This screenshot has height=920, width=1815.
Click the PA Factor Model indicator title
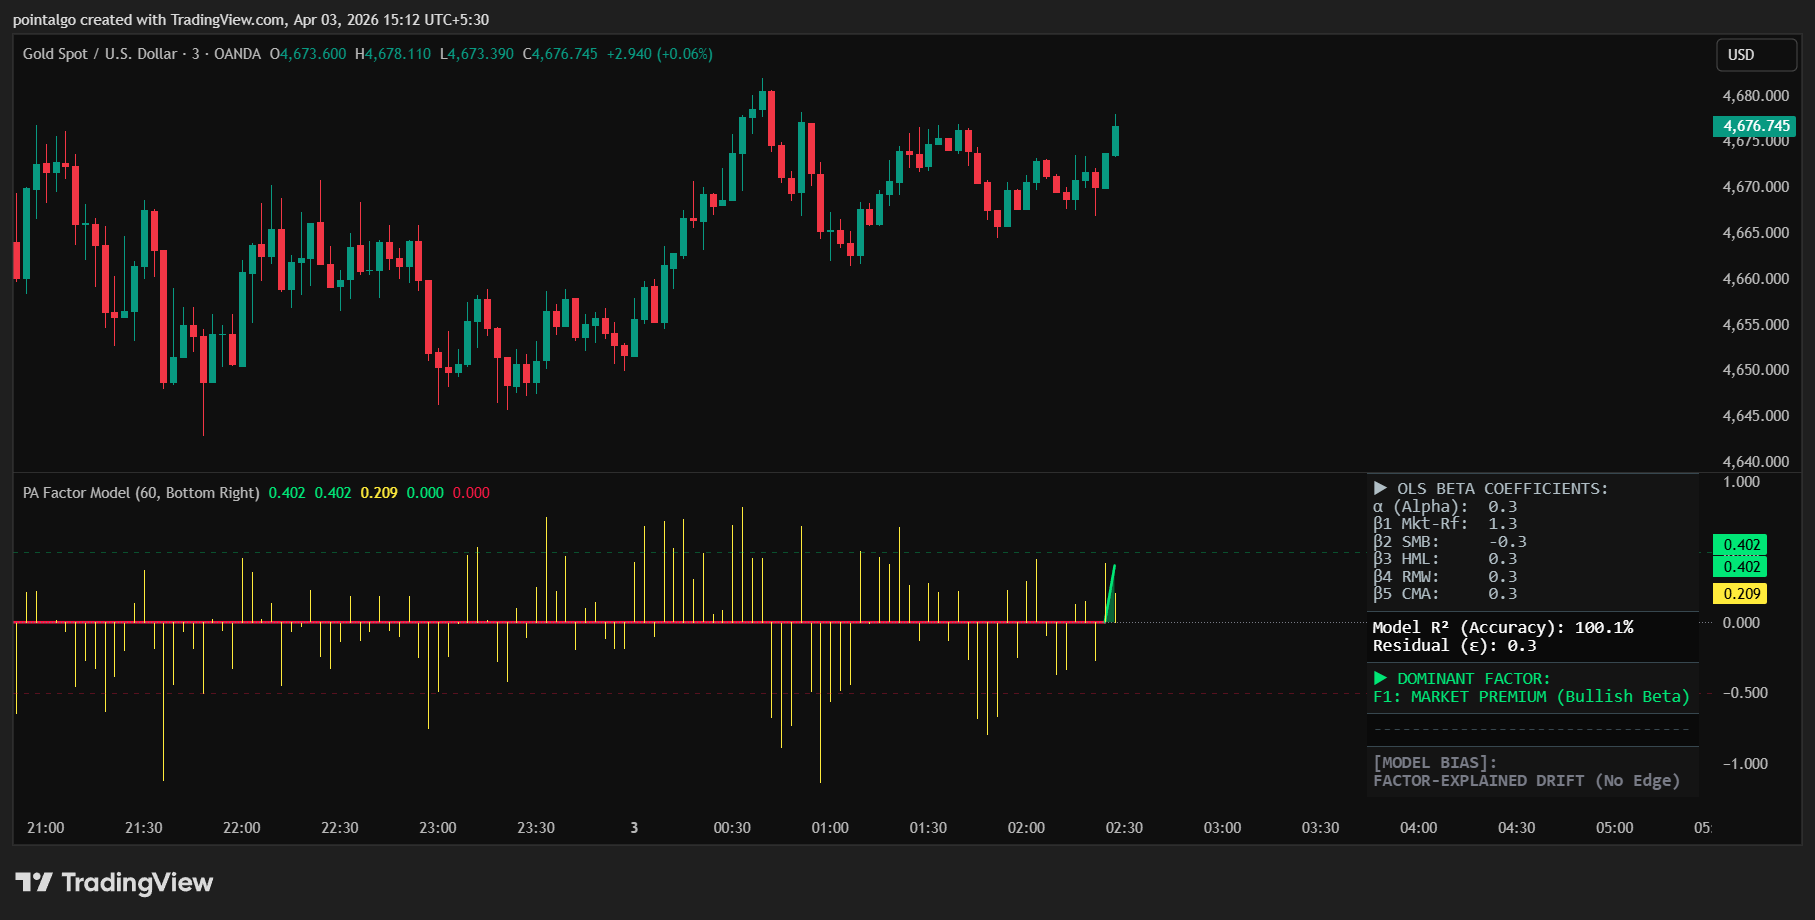point(140,493)
